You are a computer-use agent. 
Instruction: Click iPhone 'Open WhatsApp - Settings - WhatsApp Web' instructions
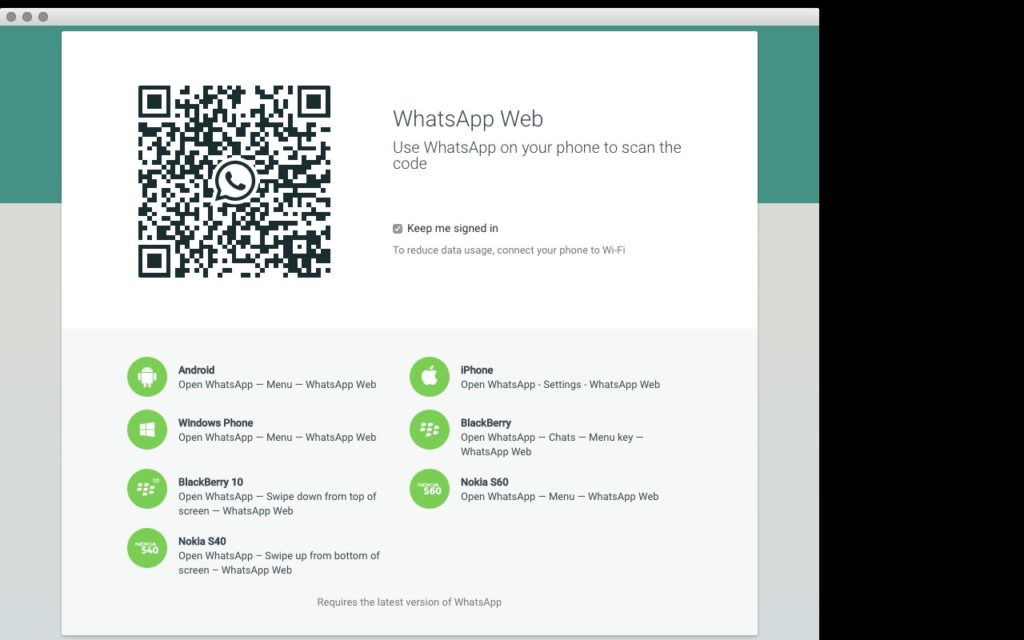560,385
